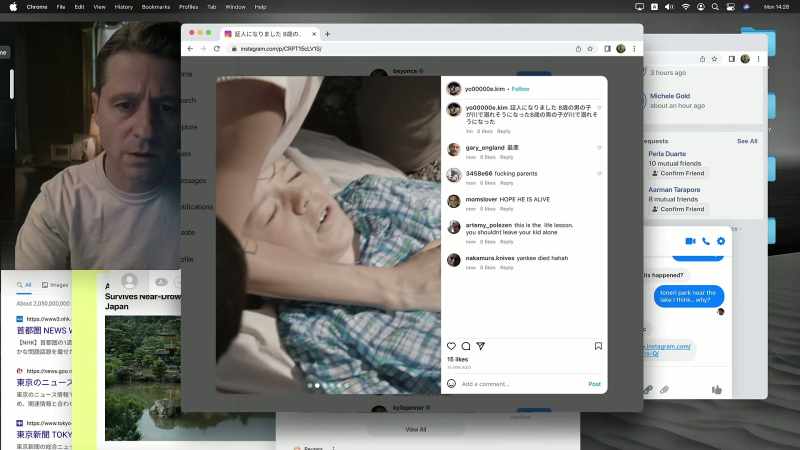Reload the Instagram page

point(217,48)
